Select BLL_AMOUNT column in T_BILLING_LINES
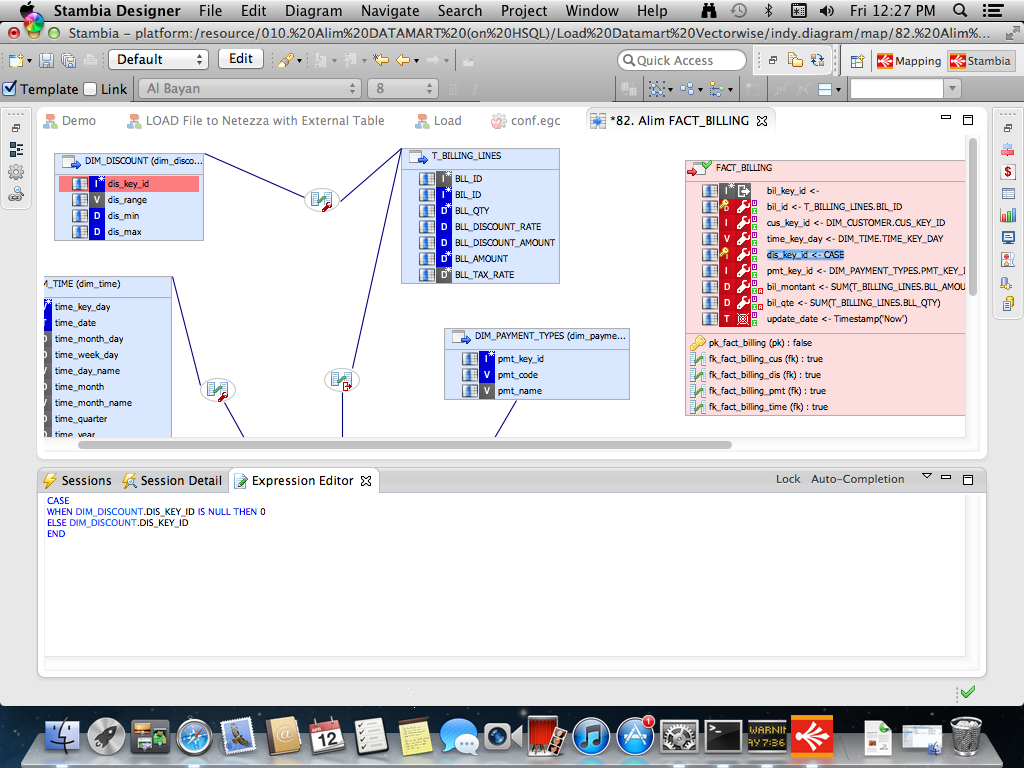The image size is (1024, 768). pos(481,259)
